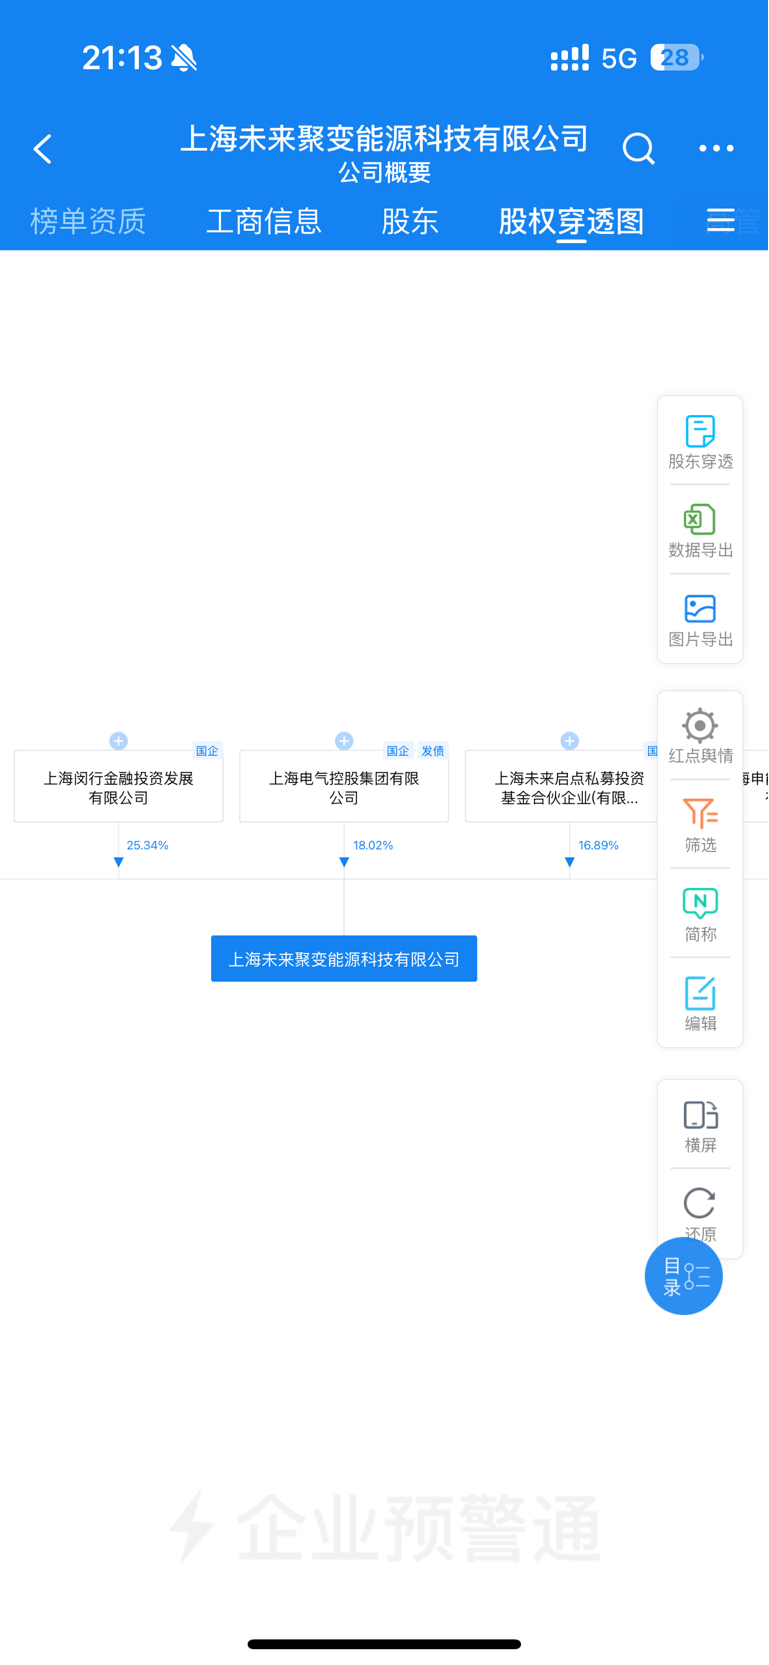Screen dimensions: 769x1665
Task: Check the 5G signal status indicator
Action: point(619,58)
